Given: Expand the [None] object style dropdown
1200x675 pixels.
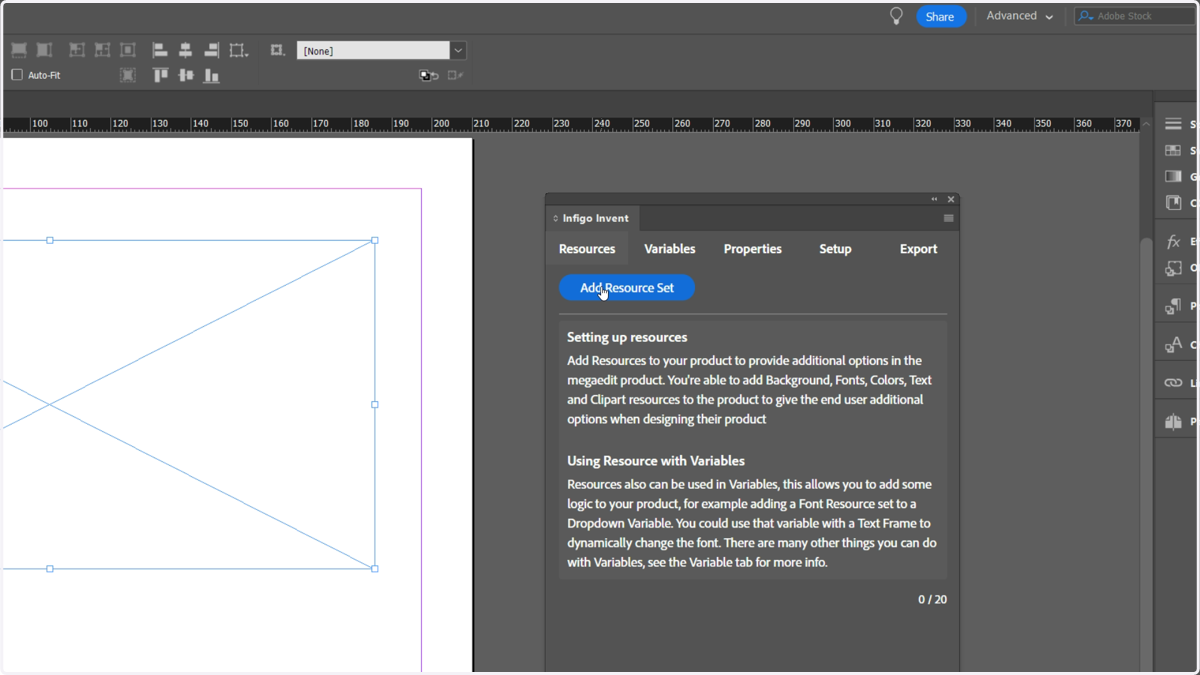Looking at the screenshot, I should tap(458, 50).
